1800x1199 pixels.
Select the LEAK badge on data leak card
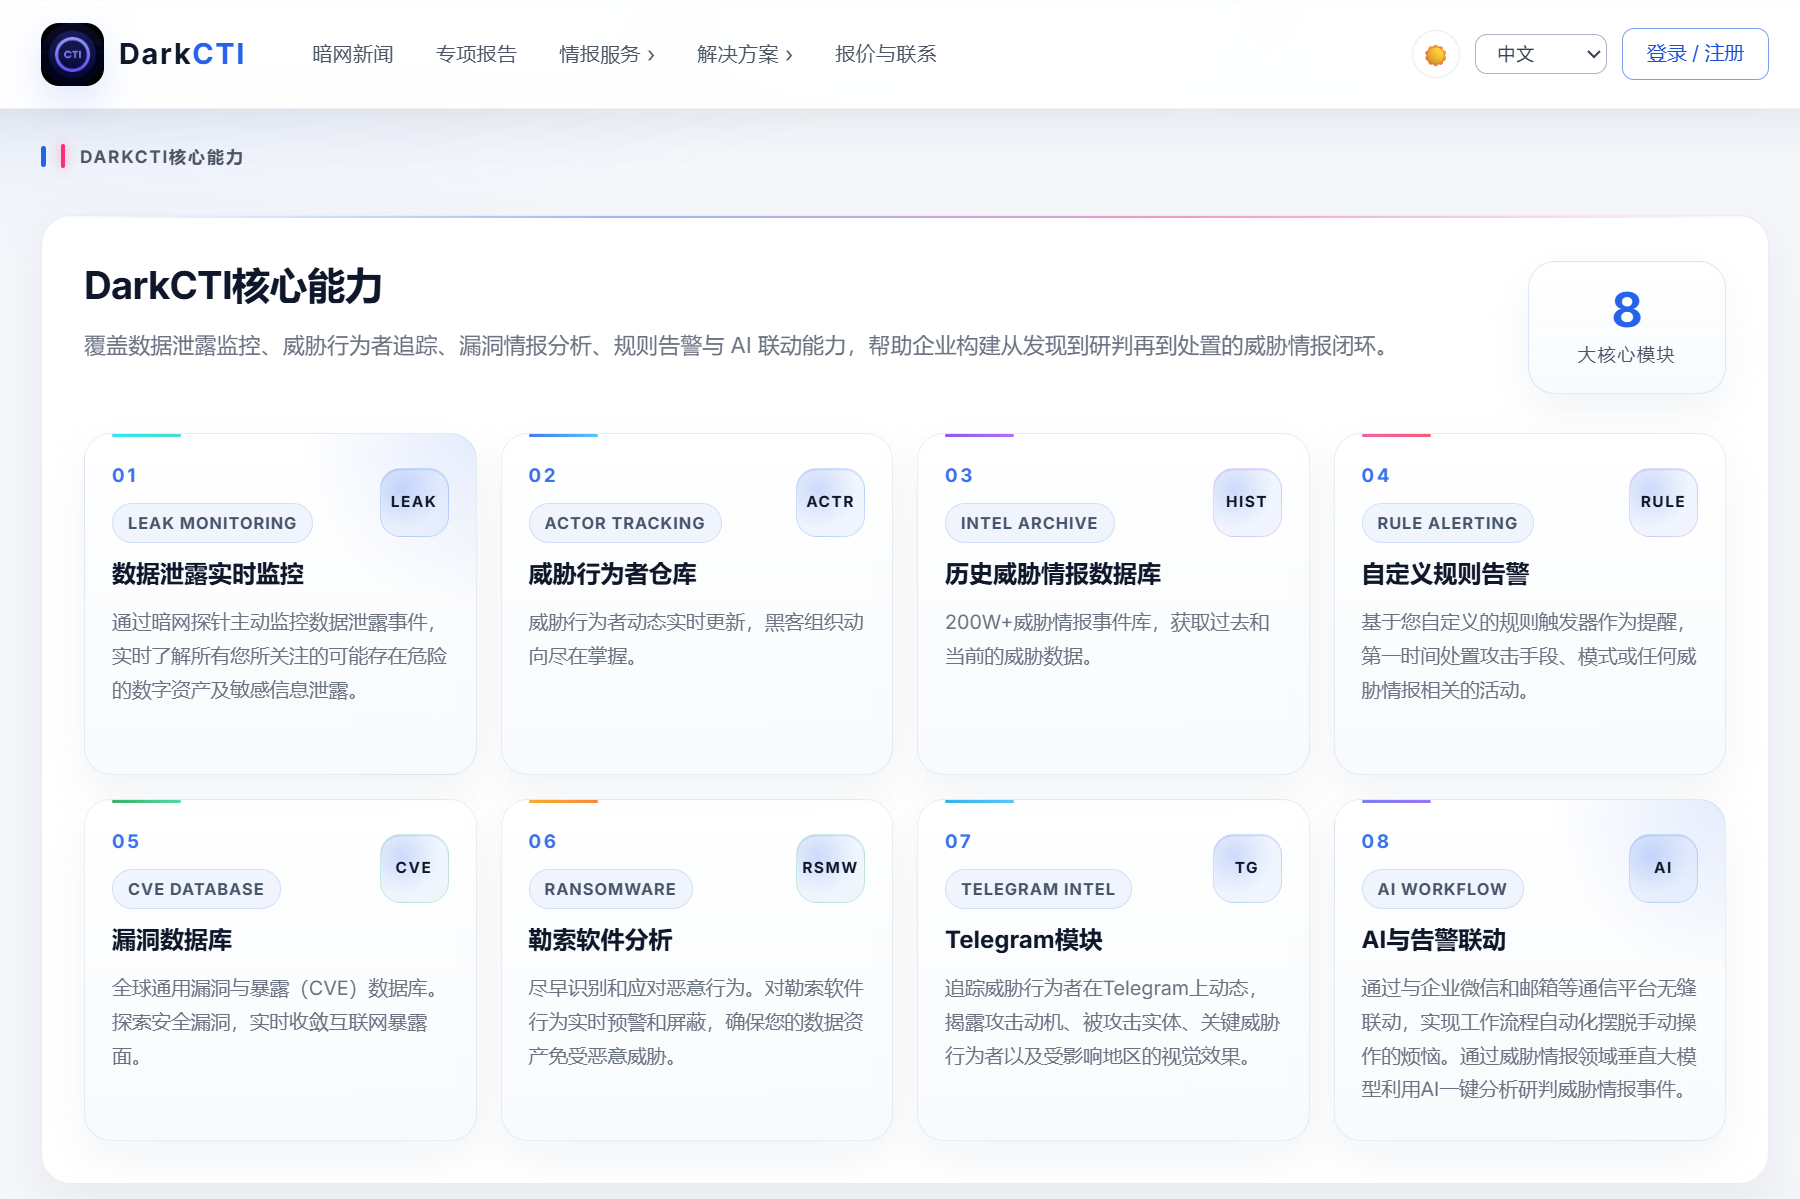coord(413,502)
